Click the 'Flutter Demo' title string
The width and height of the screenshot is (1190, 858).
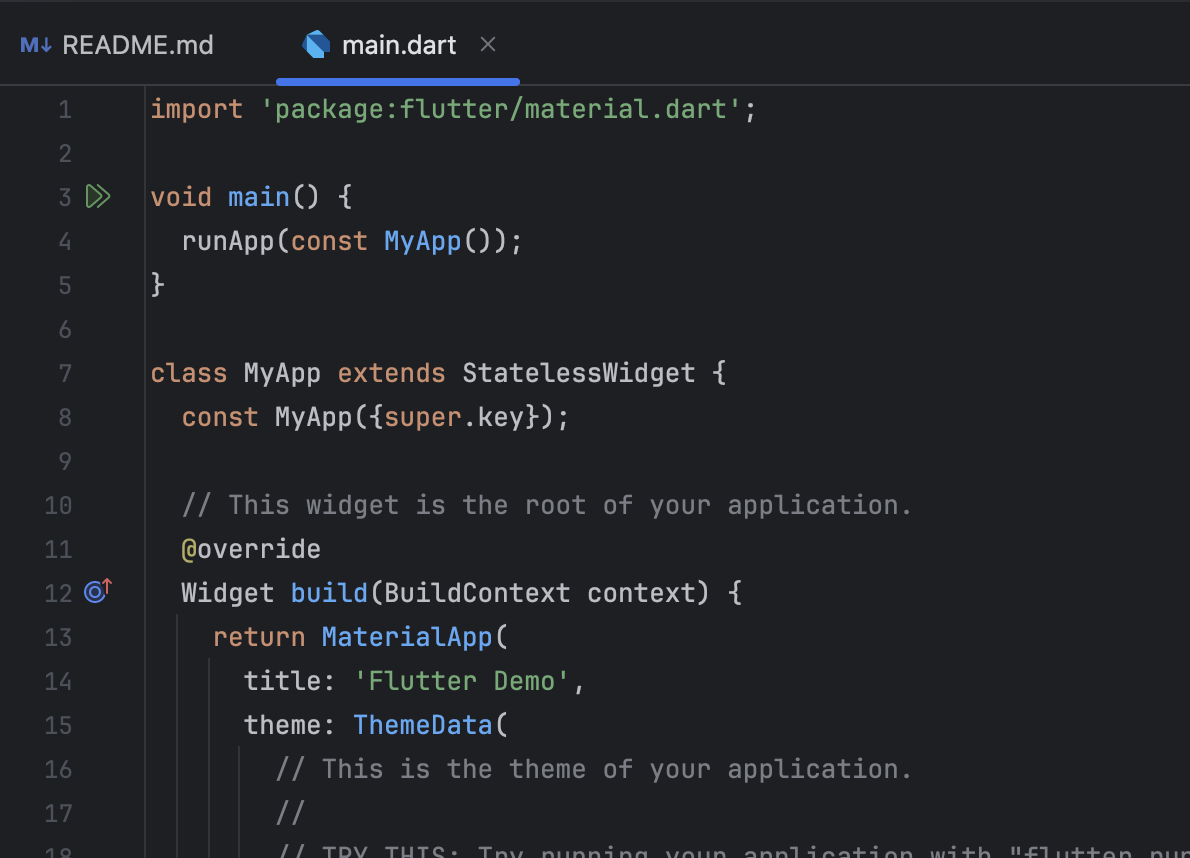(461, 681)
